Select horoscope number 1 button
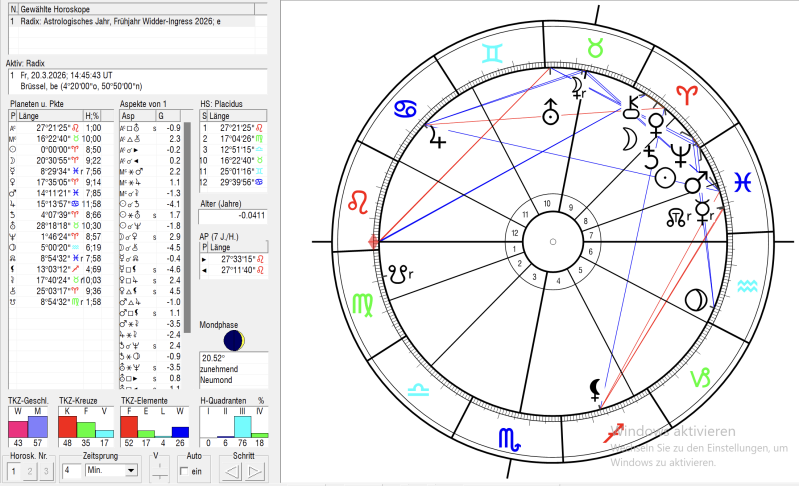Image resolution: width=799 pixels, height=486 pixels. (13, 471)
